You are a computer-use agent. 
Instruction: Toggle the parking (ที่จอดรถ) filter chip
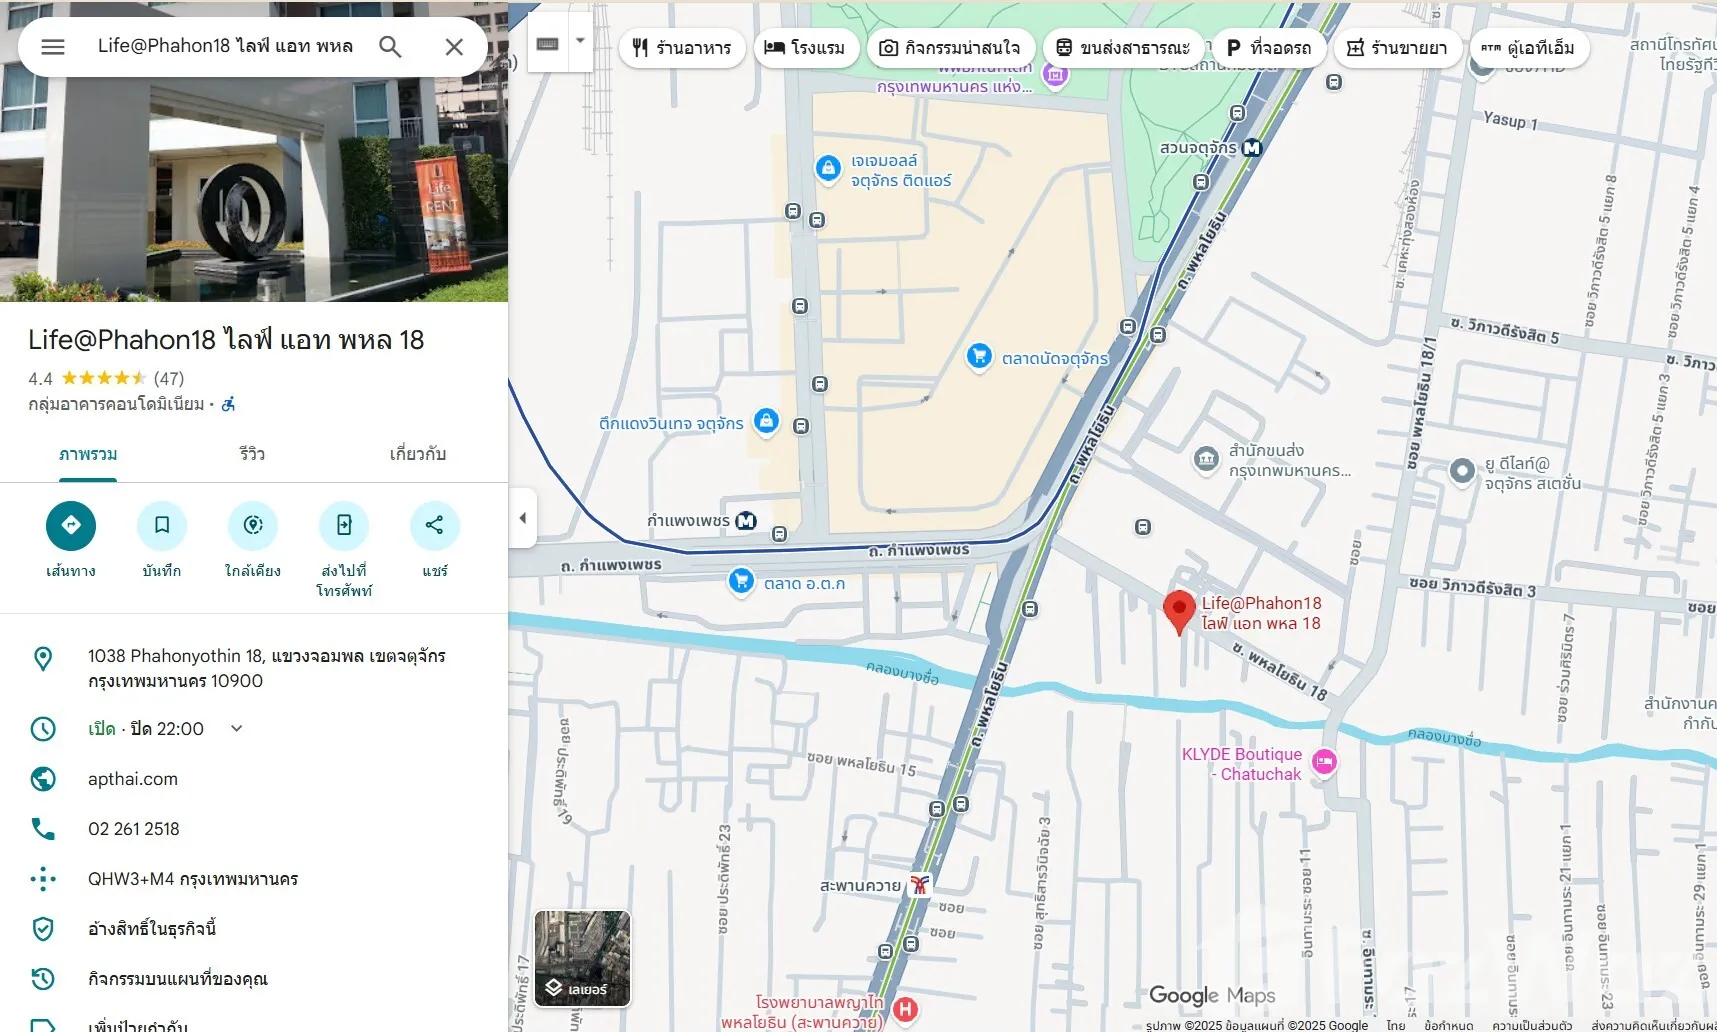(x=1269, y=48)
